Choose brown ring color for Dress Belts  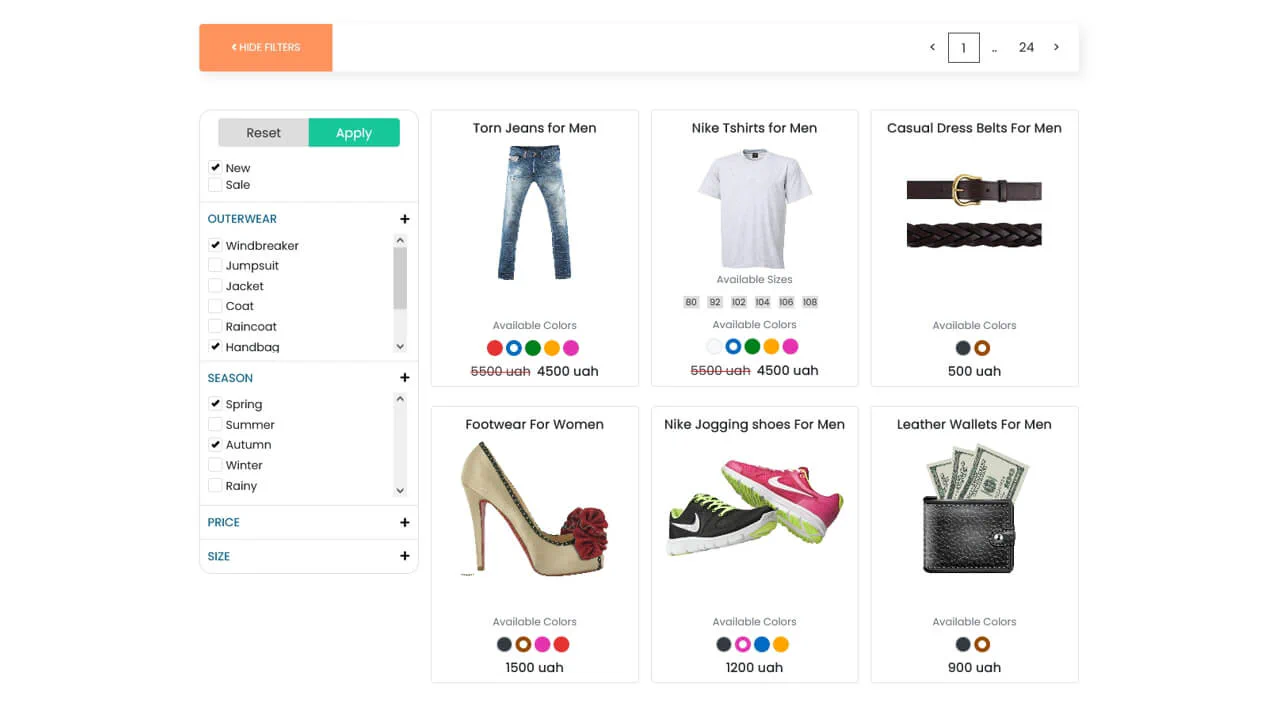982,348
